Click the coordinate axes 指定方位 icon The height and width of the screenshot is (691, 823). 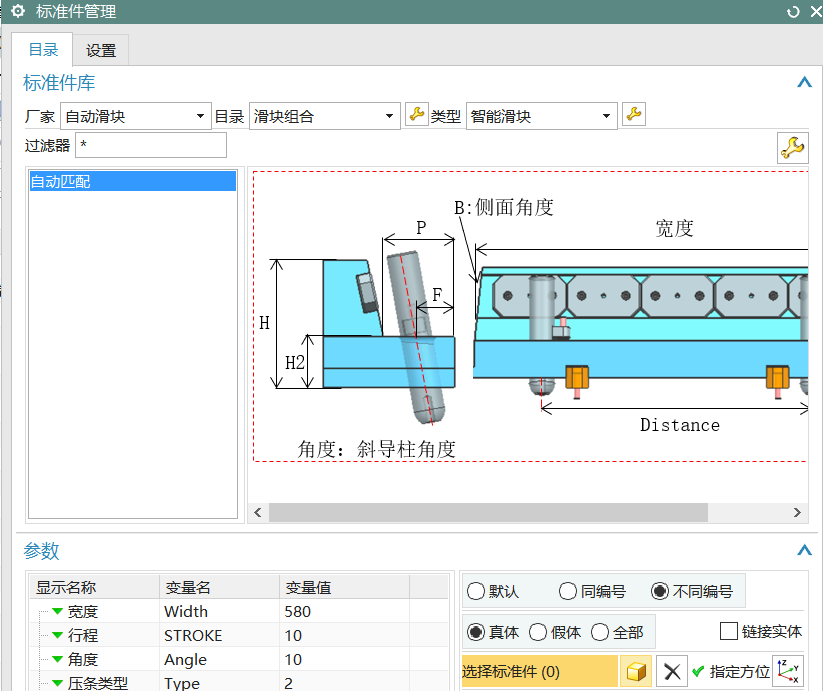[788, 671]
